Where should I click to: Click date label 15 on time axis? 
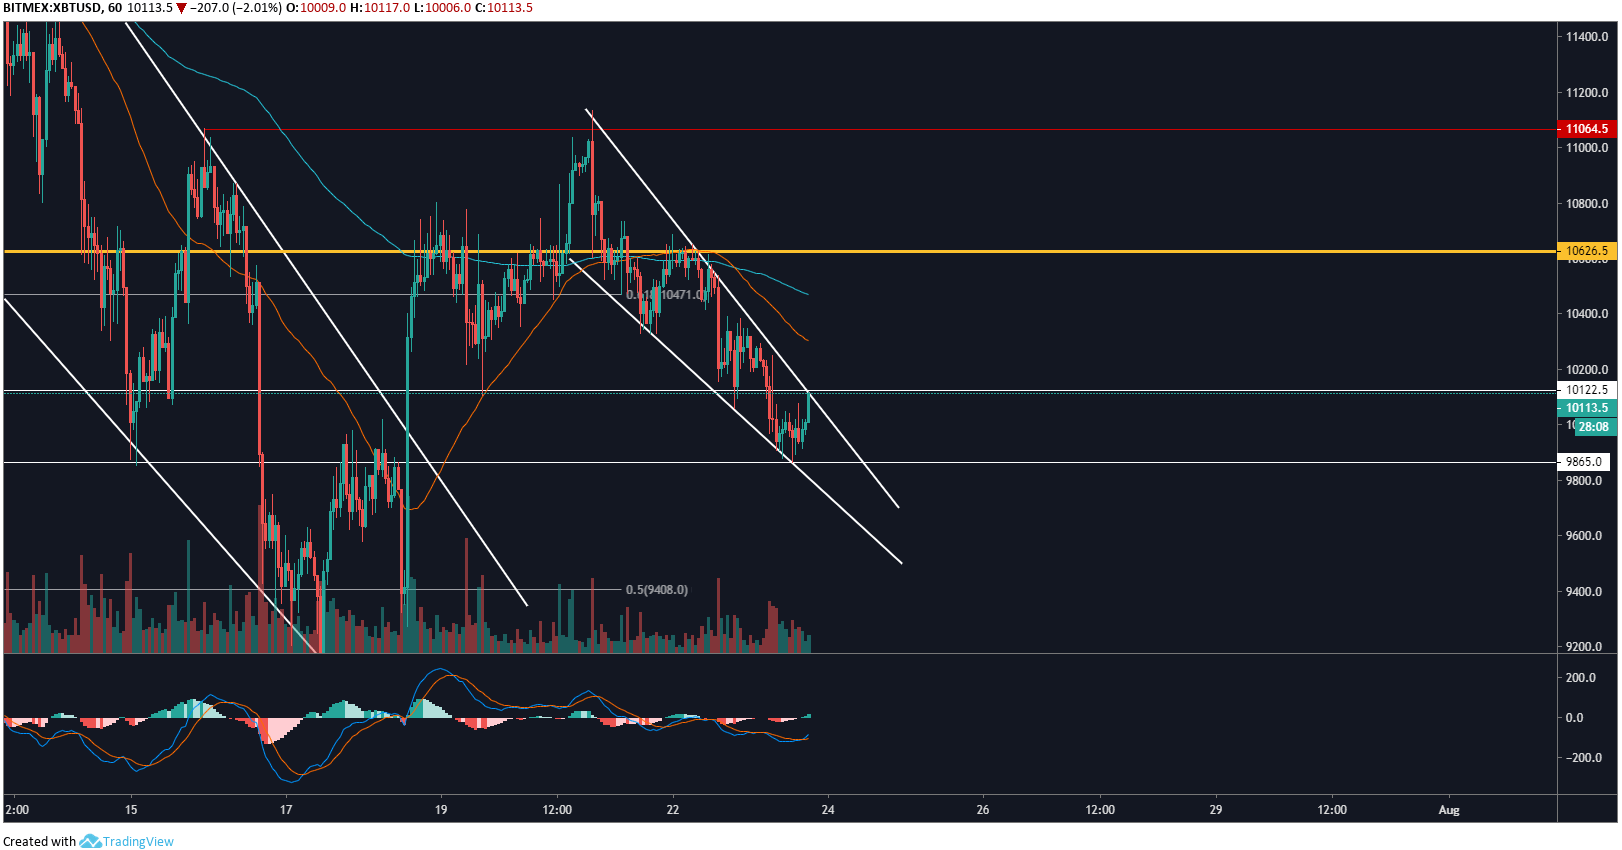coord(131,810)
